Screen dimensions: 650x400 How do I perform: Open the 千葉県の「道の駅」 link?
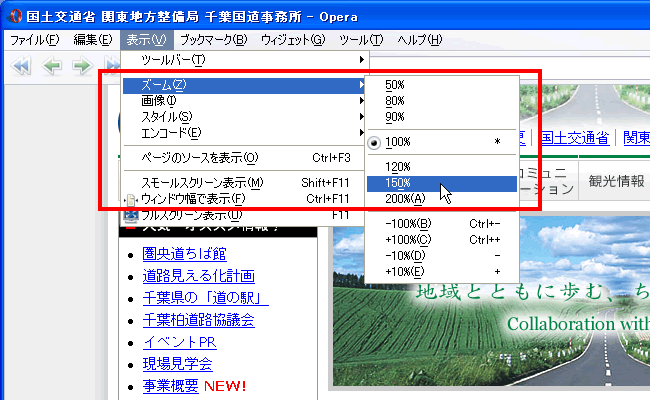coord(206,298)
